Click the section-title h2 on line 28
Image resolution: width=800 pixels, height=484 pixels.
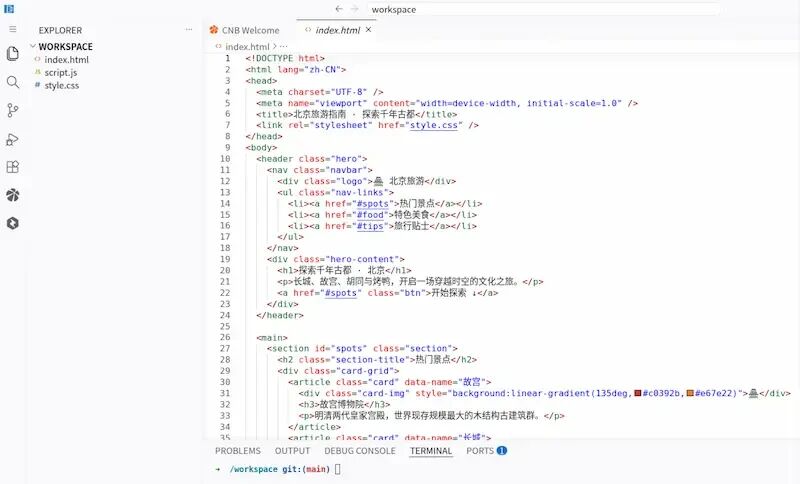[377, 360]
